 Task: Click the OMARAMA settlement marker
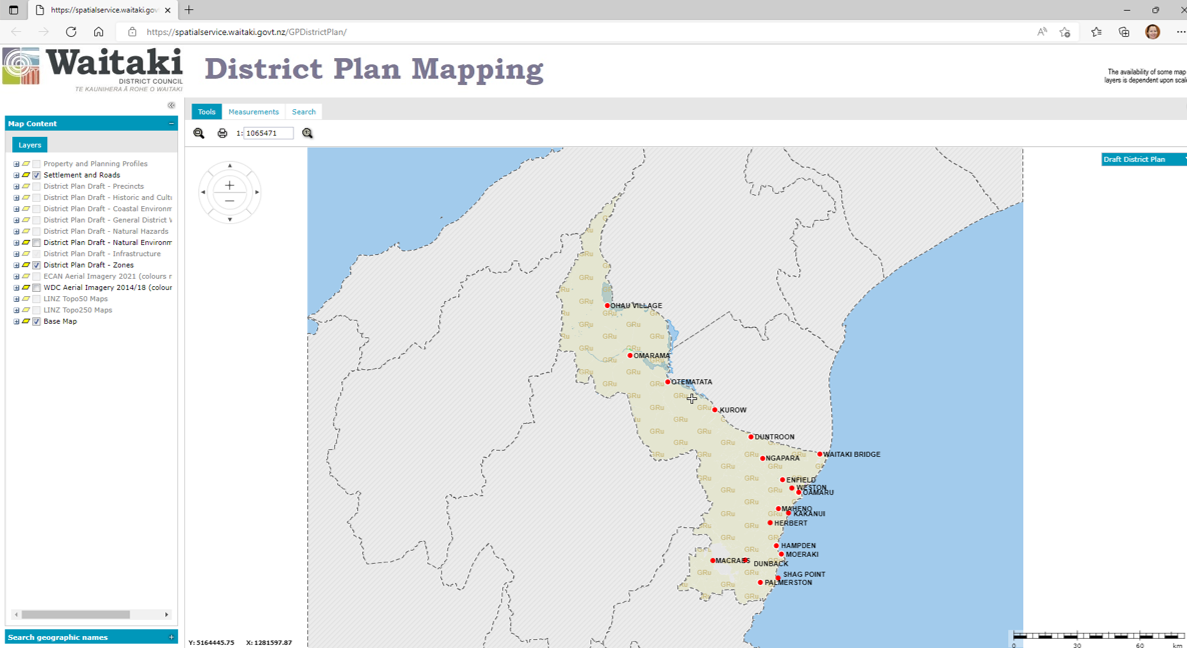[630, 355]
